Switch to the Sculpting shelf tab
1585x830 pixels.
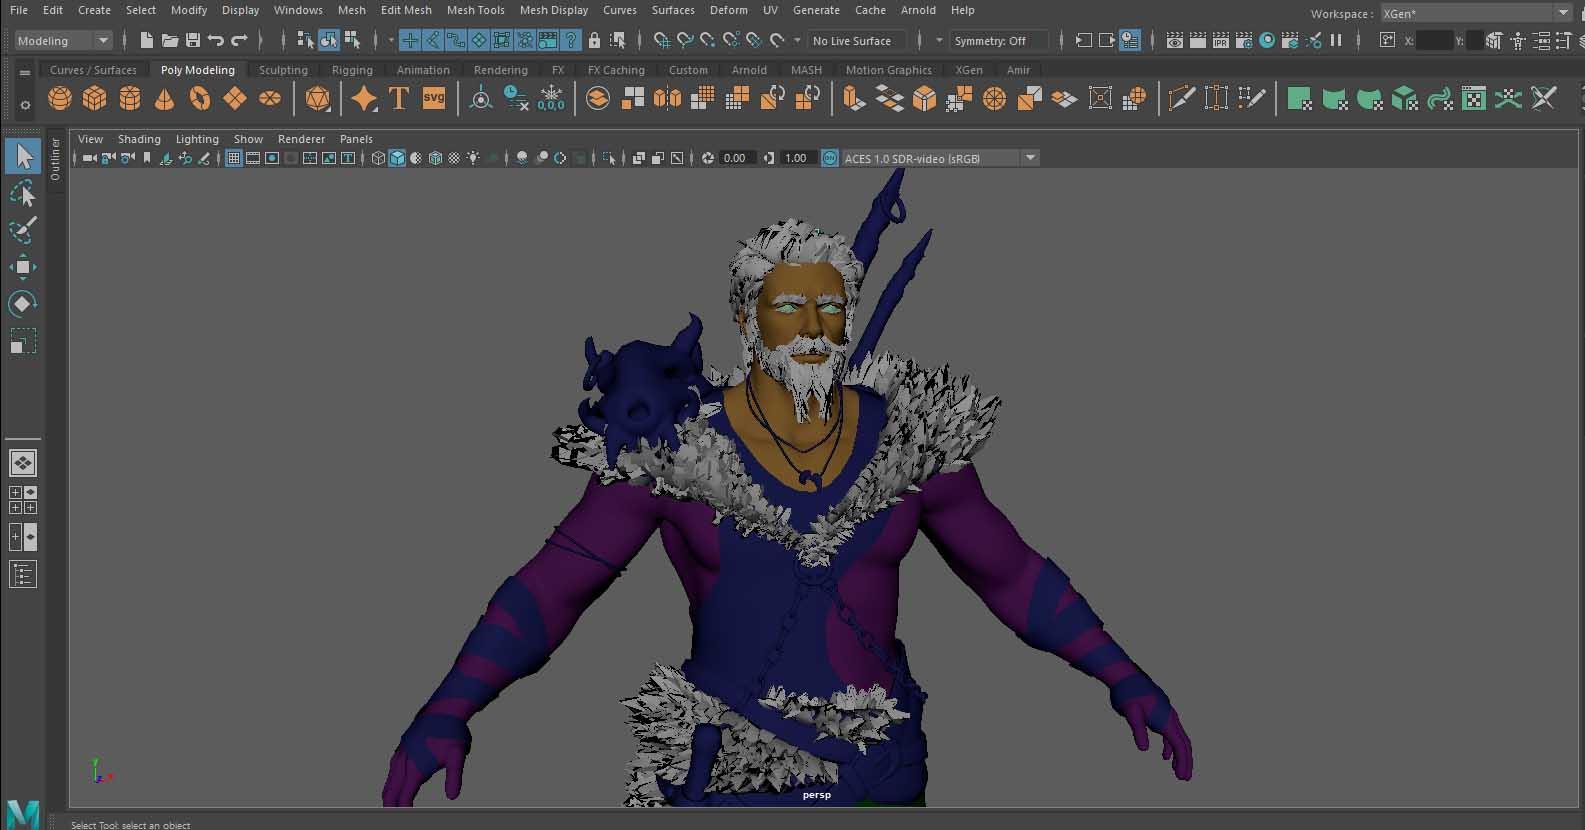(x=283, y=70)
